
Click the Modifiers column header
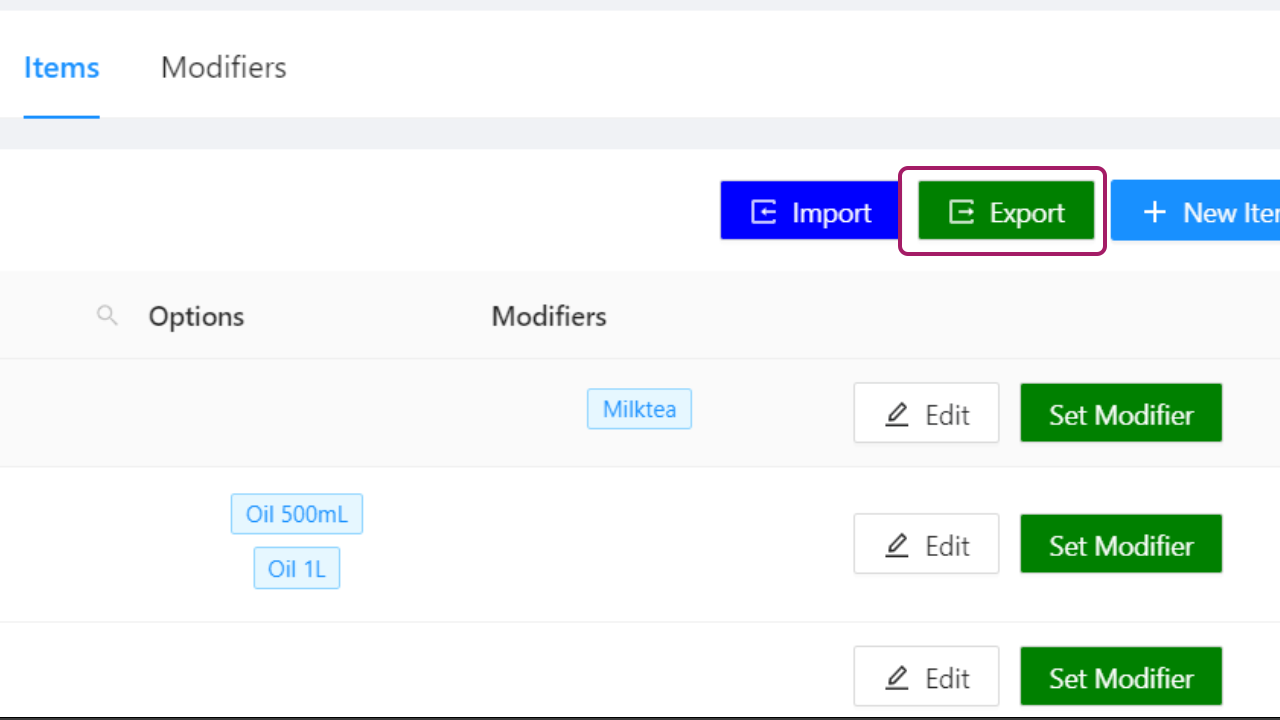click(x=549, y=316)
